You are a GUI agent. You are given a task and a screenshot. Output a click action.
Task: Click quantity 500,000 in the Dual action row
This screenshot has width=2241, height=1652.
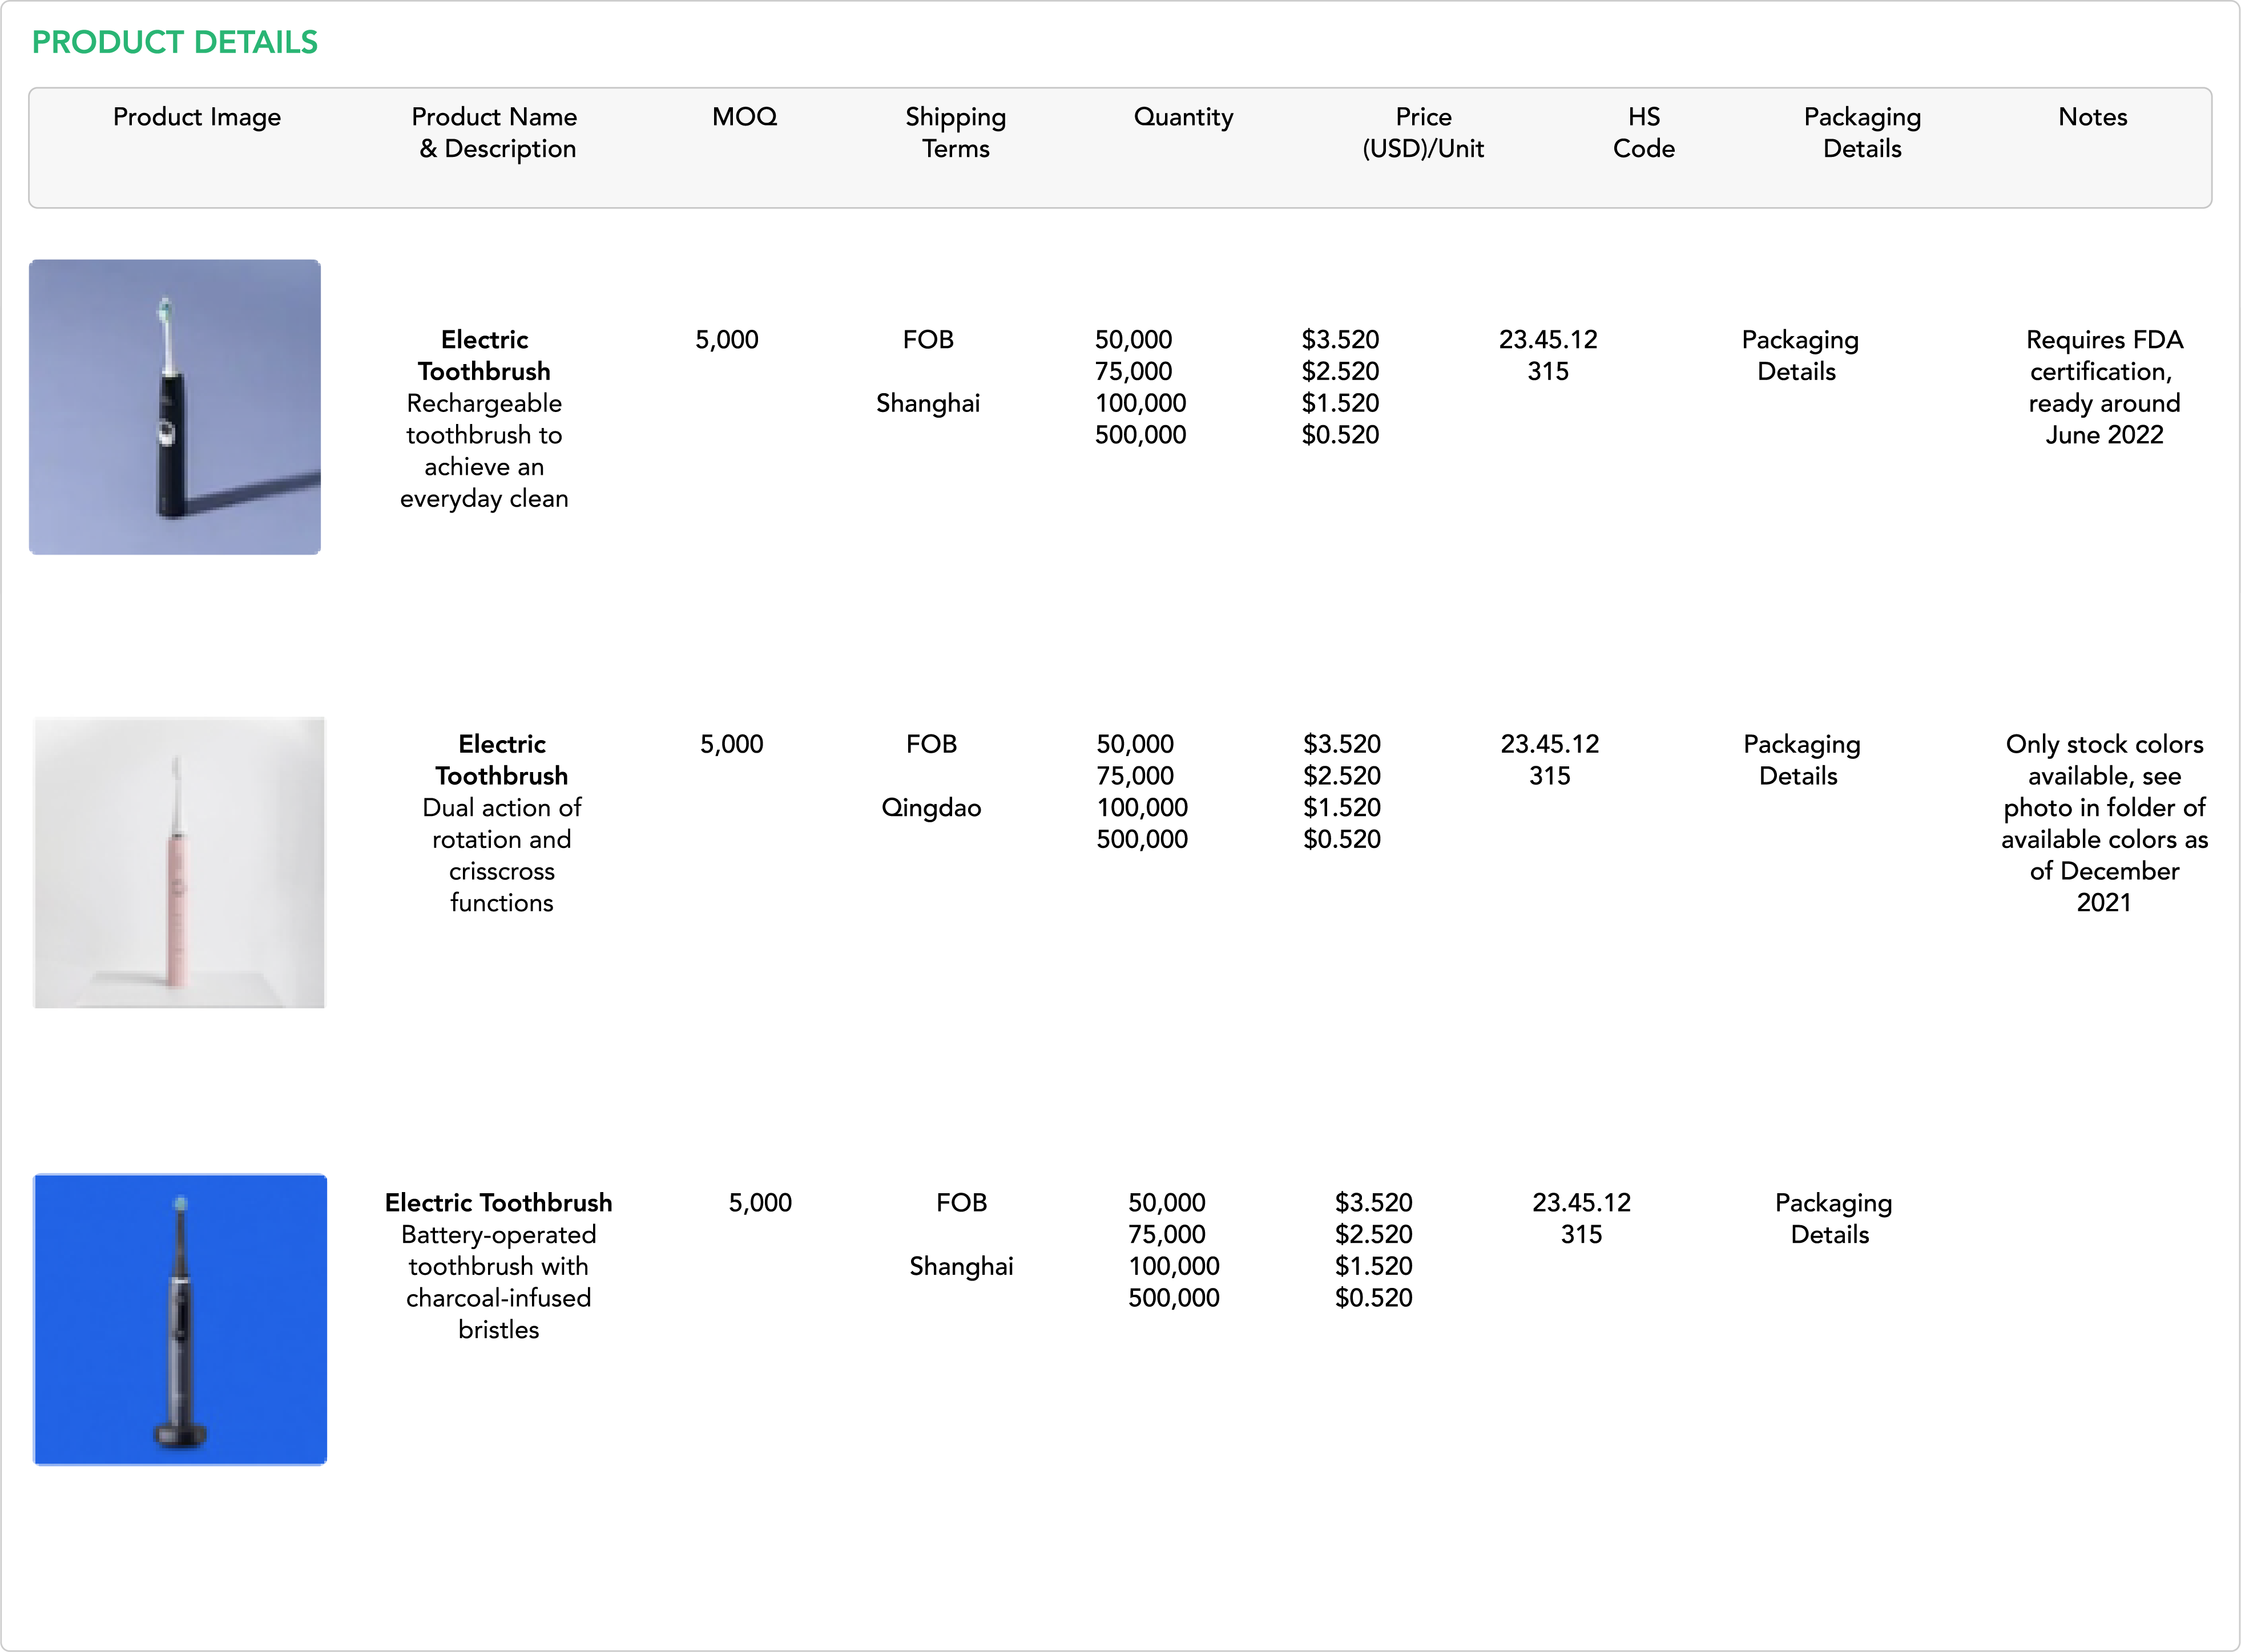(1142, 840)
